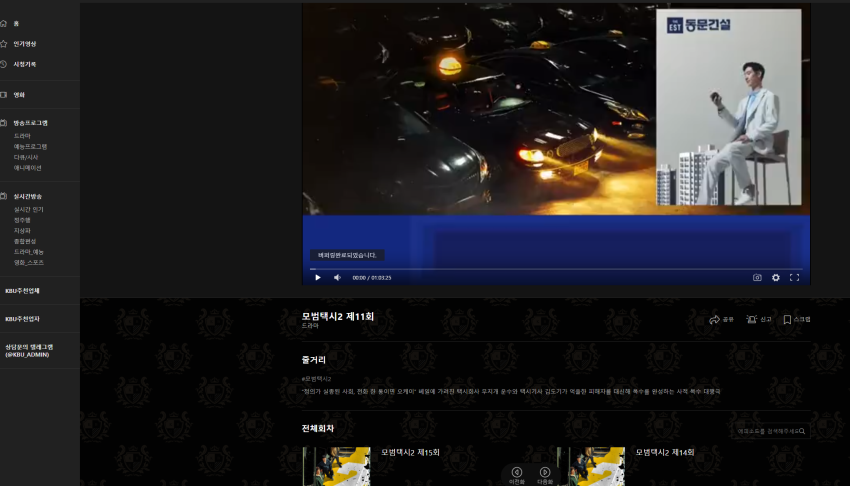
Task: Go to next episode with 다음화 icon
Action: click(545, 472)
